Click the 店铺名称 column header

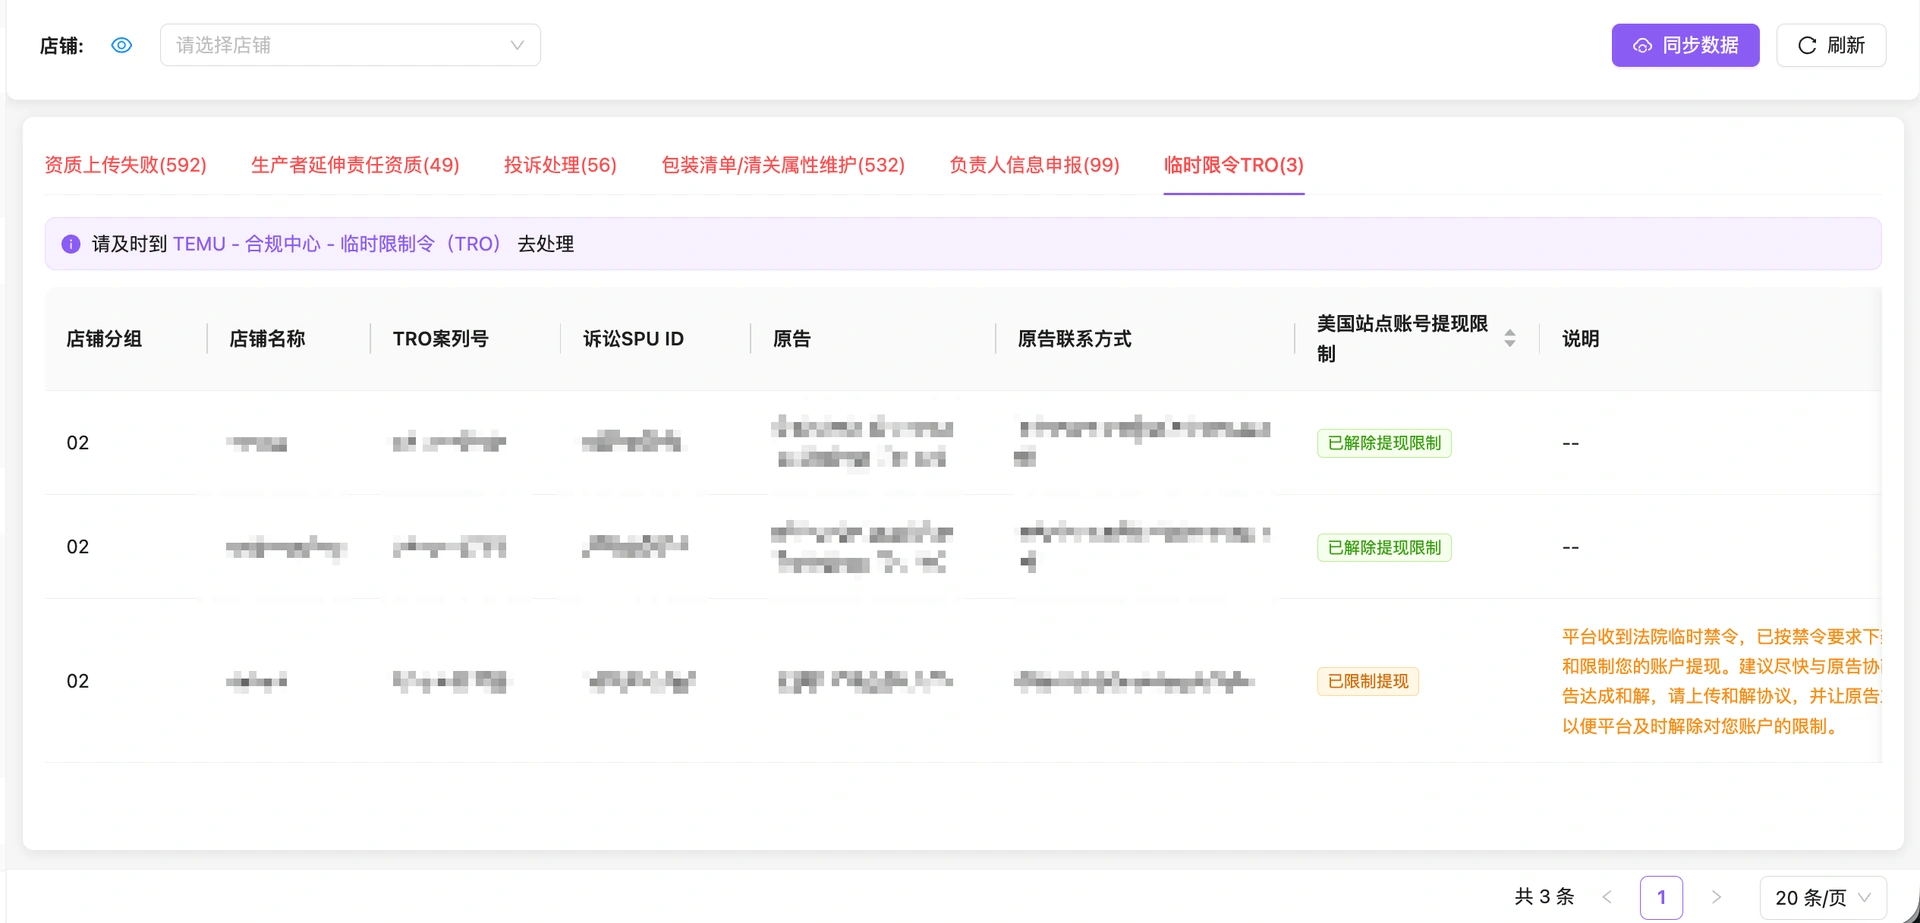coord(267,339)
